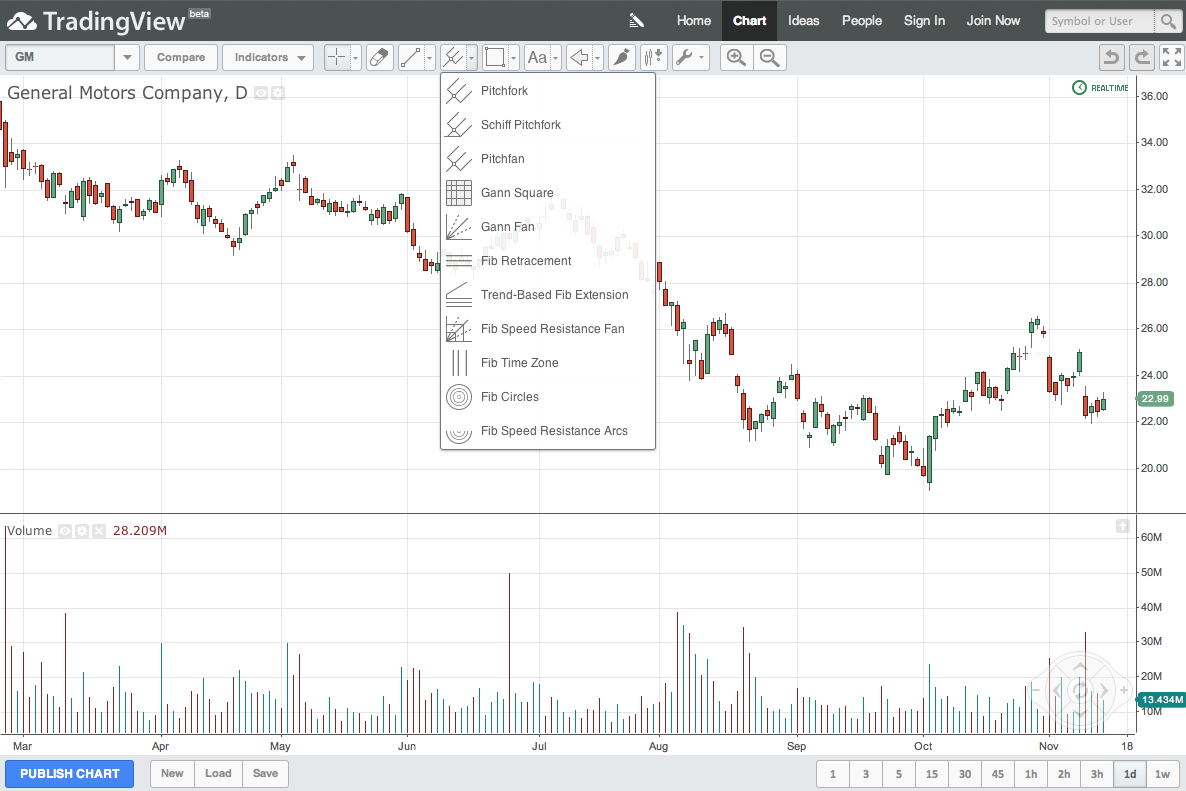Viewport: 1186px width, 791px height.
Task: Enter fullscreen chart mode
Action: tap(1171, 58)
